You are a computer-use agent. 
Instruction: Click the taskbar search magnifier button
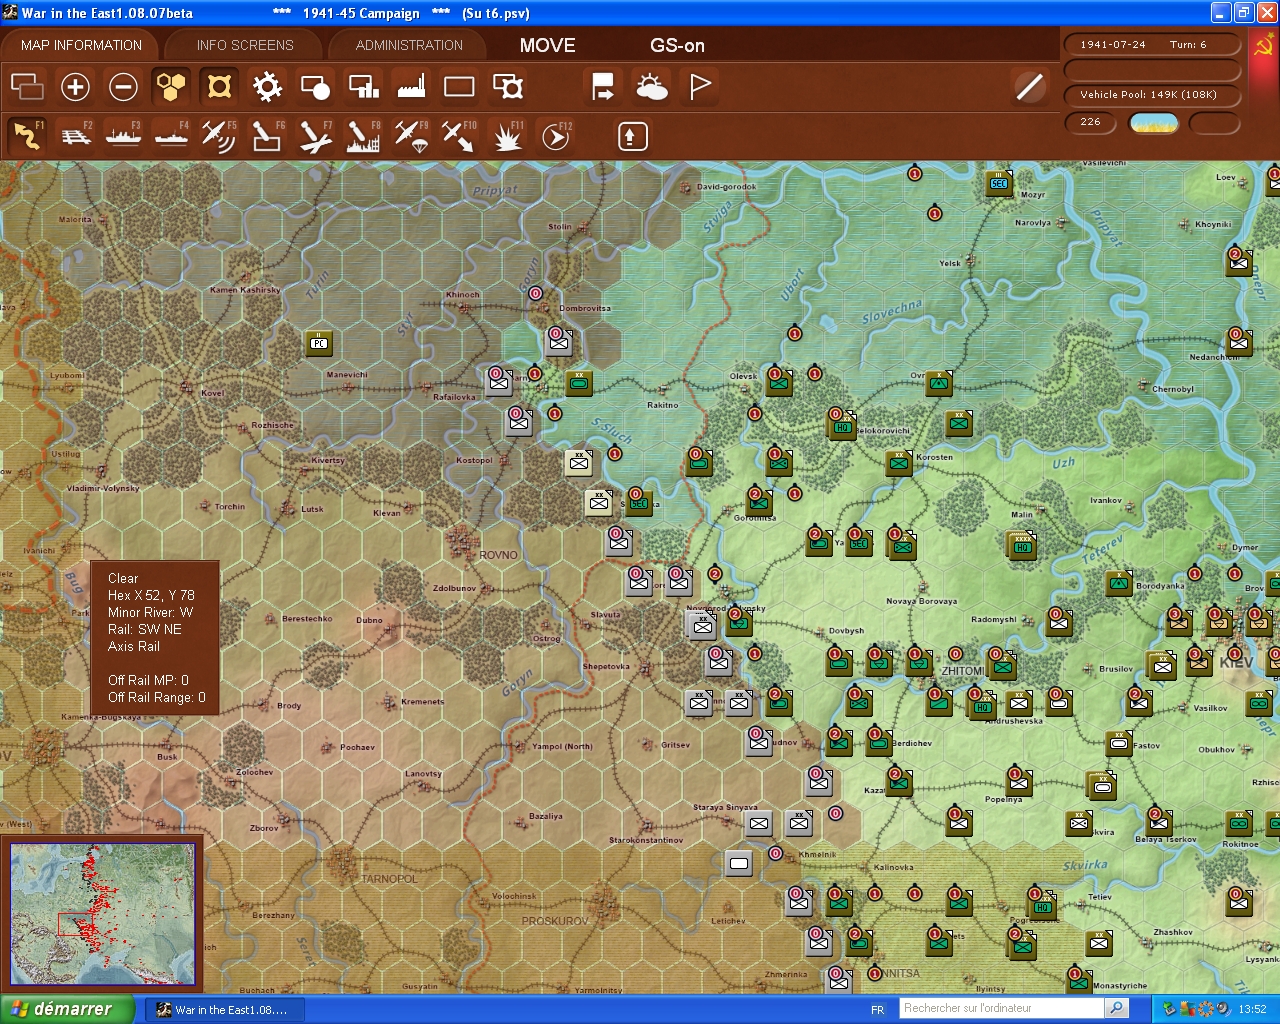[x=1117, y=1008]
